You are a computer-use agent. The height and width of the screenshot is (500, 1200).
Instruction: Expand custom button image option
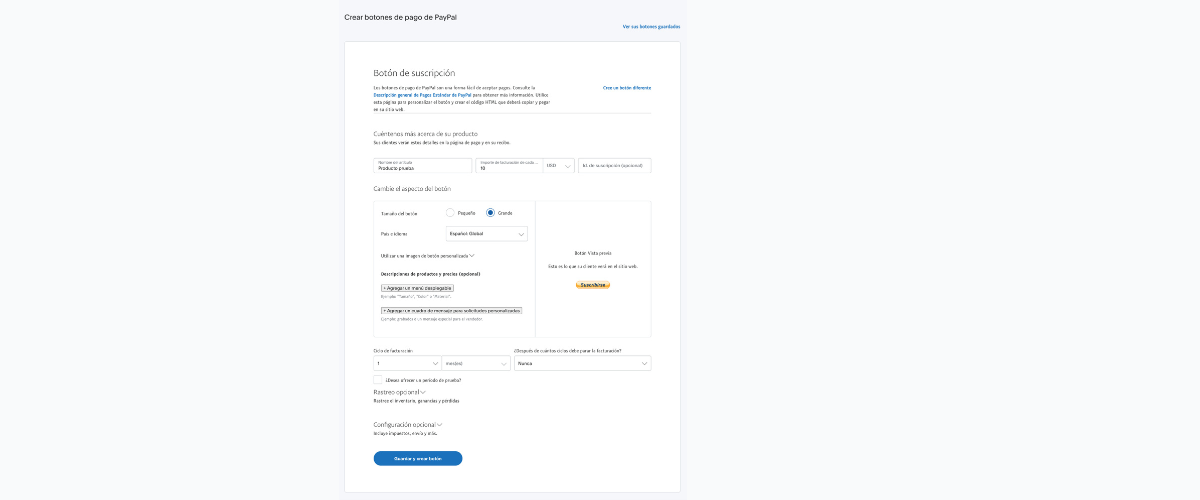pos(428,256)
